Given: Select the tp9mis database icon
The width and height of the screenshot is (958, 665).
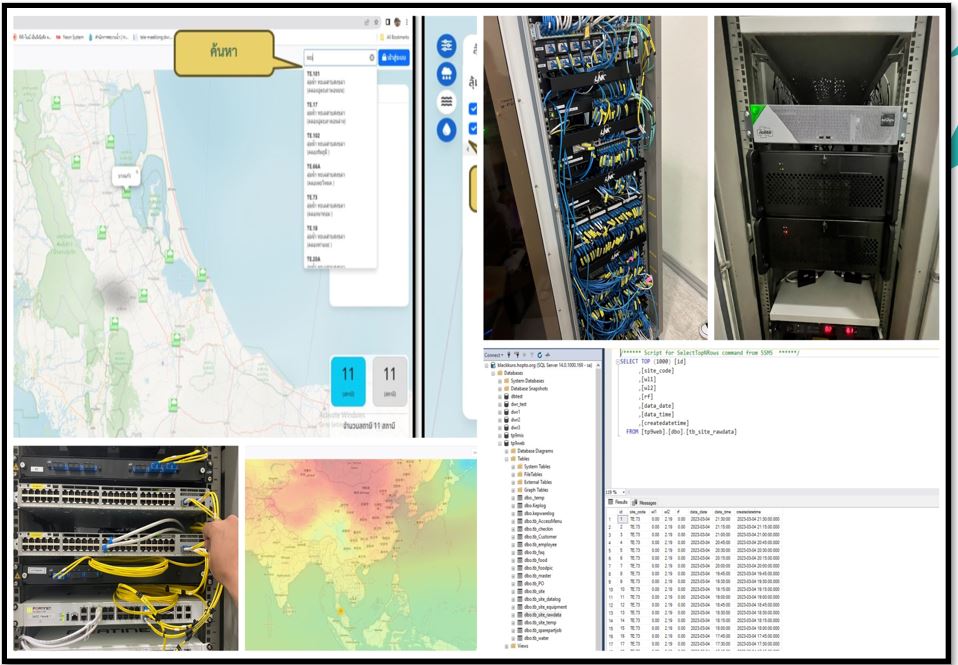Looking at the screenshot, I should [506, 435].
